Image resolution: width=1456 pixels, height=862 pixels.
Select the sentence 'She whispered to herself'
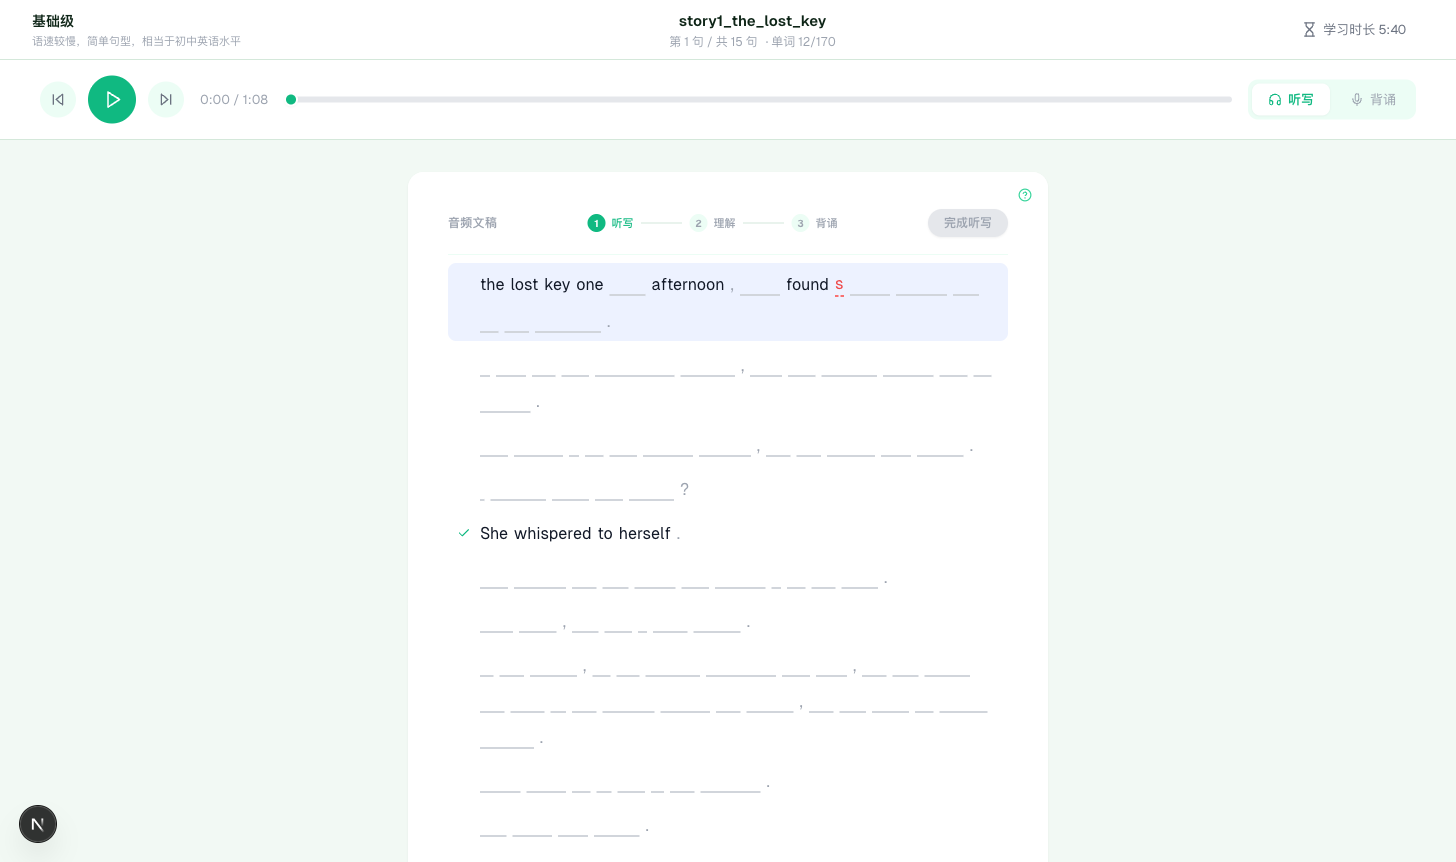pyautogui.click(x=575, y=534)
